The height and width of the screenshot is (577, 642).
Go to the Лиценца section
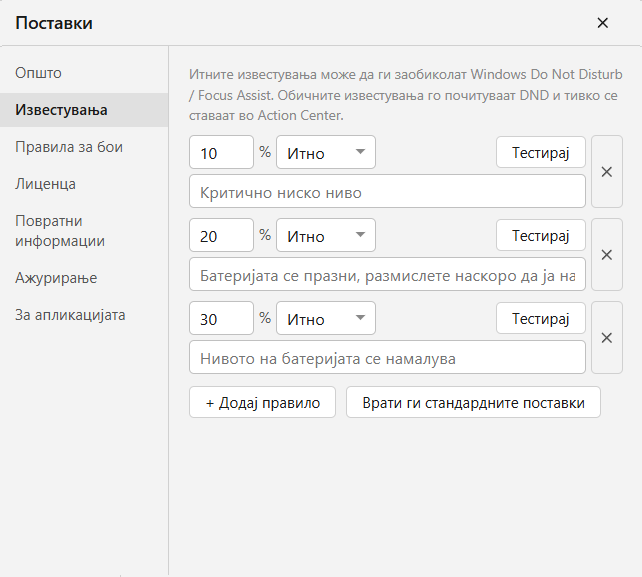tap(84, 184)
